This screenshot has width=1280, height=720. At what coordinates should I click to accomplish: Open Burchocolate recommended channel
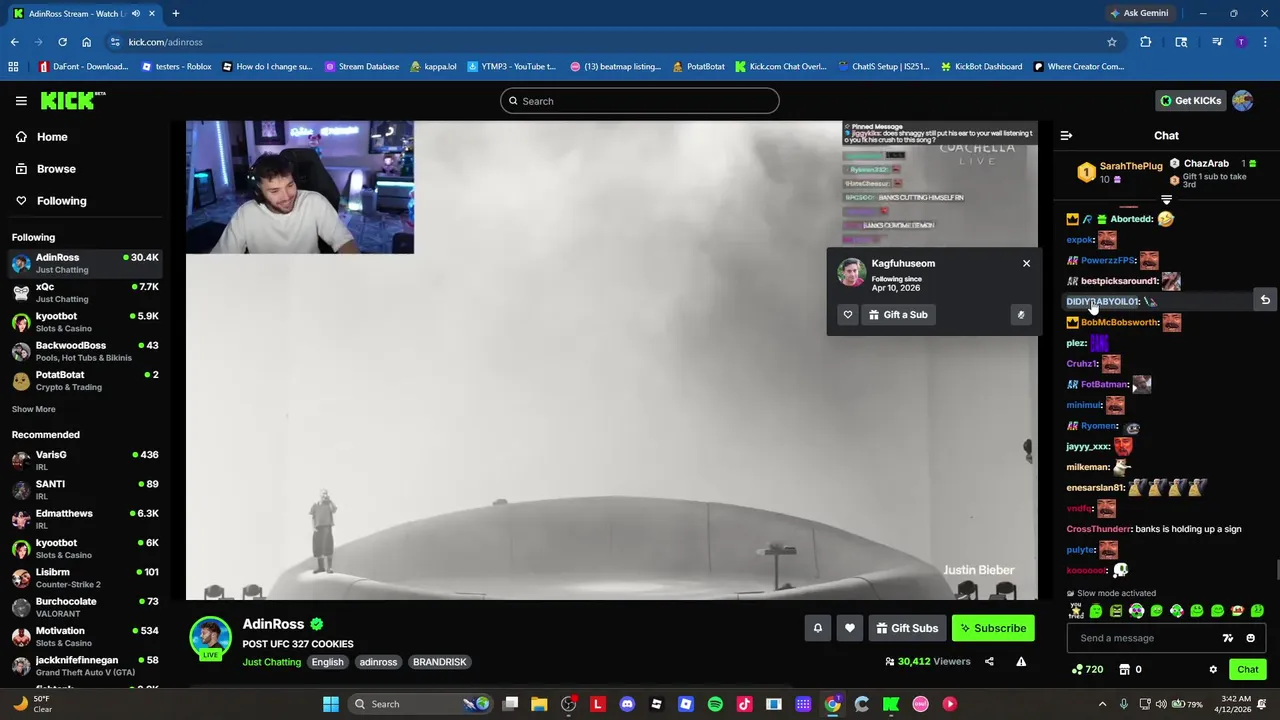[x=86, y=607]
